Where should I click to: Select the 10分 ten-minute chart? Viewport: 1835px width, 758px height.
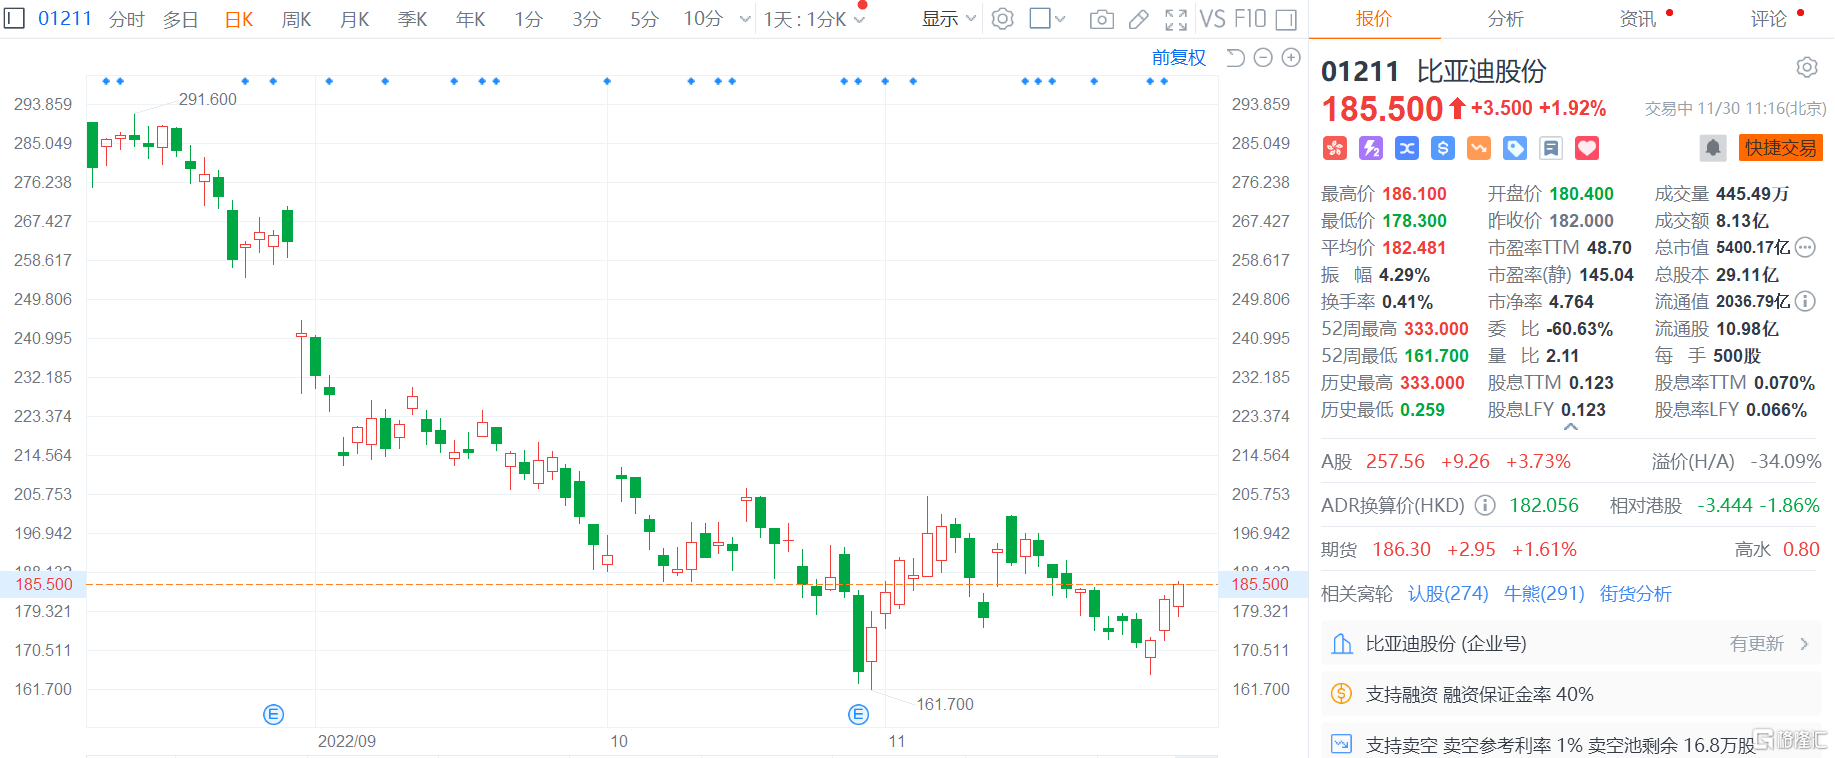tap(703, 19)
